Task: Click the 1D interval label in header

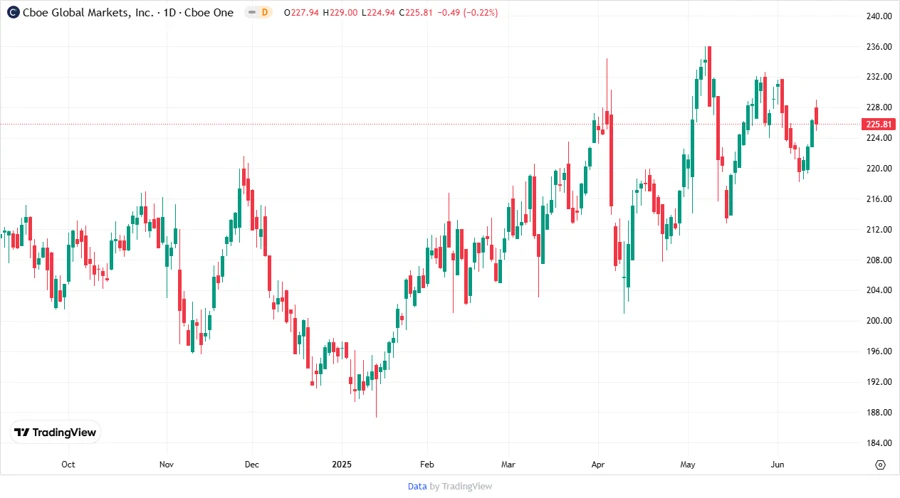Action: click(x=170, y=12)
